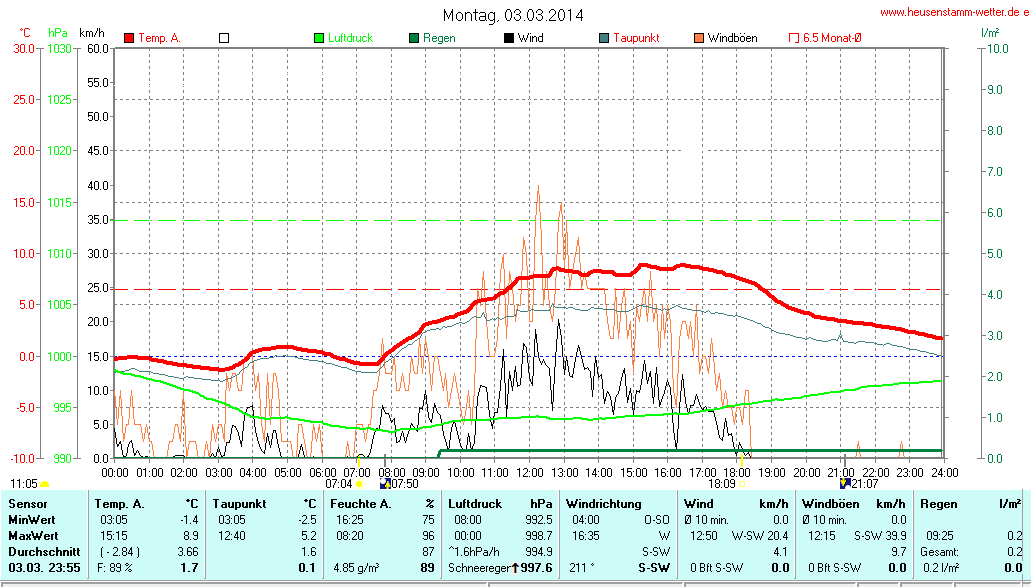Click the Luftdruck legend label
This screenshot has height=587, width=1034.
tap(351, 38)
